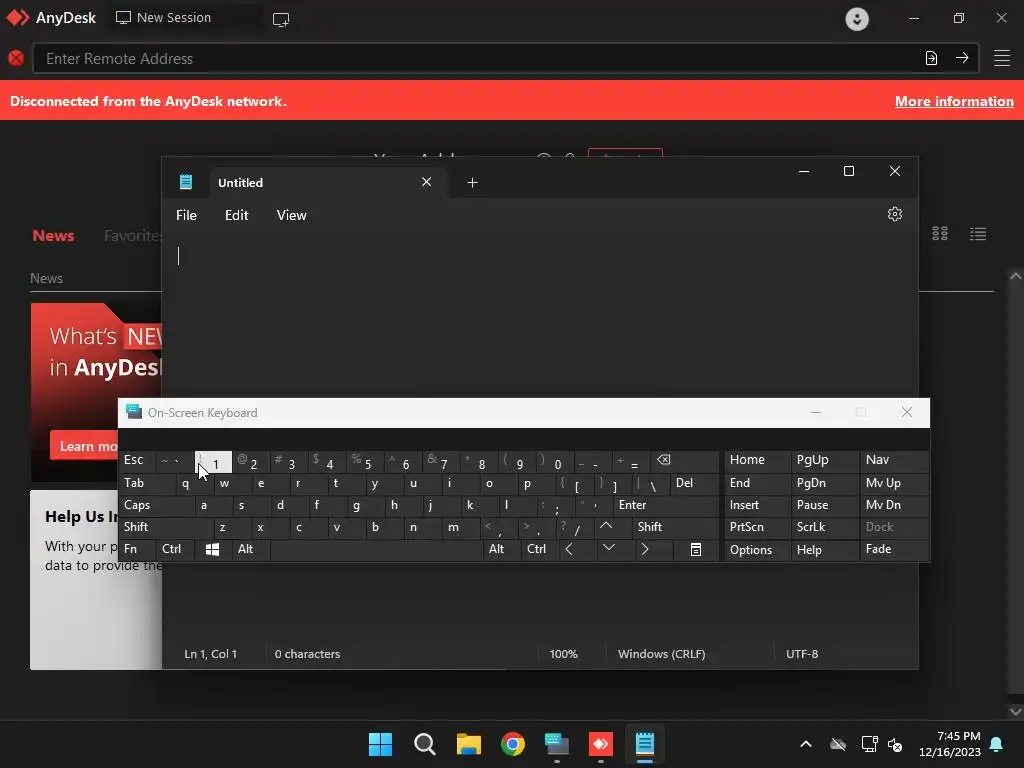1024x768 pixels.
Task: Click the Windows logo key on On-Screen Keyboard
Action: click(x=212, y=550)
